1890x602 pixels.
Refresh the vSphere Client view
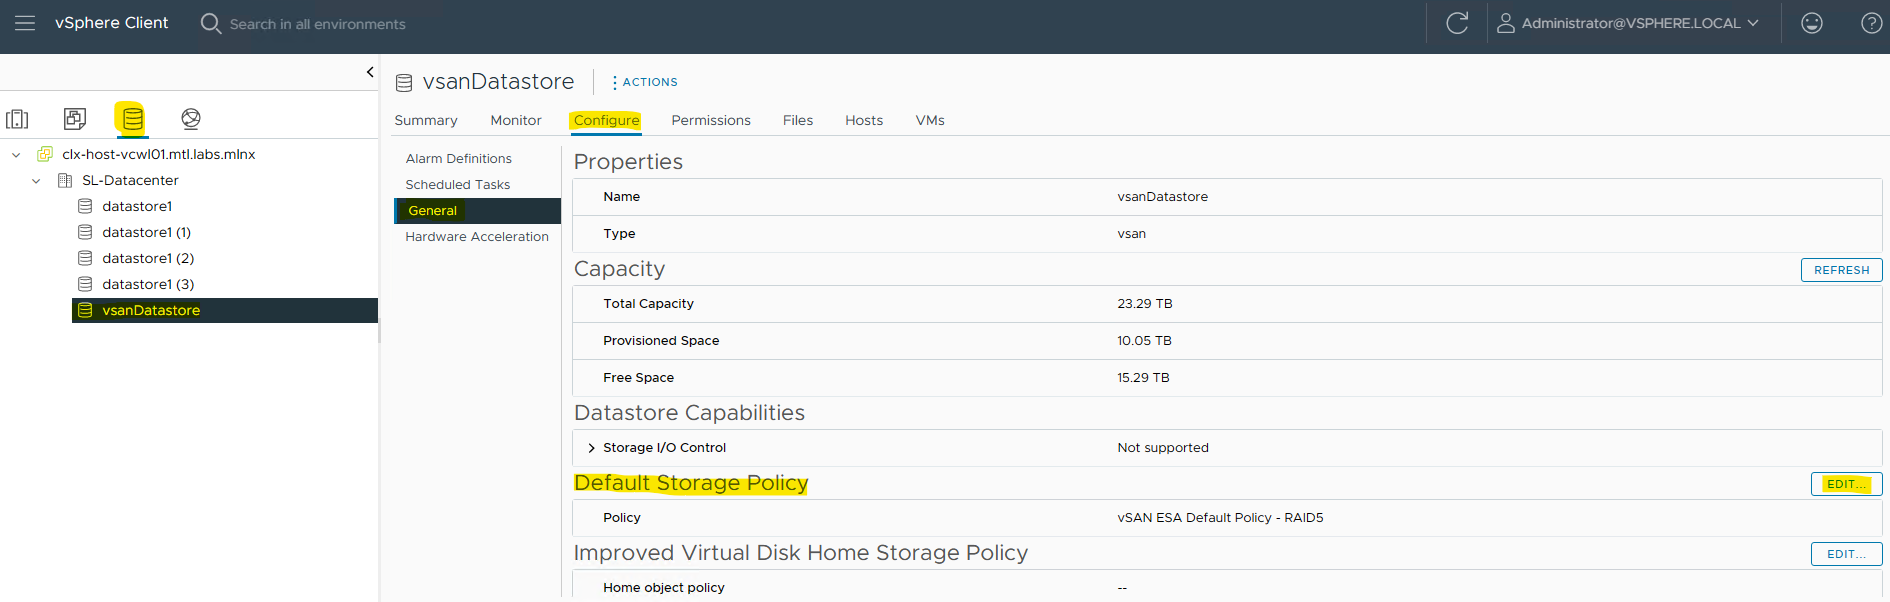click(1457, 23)
